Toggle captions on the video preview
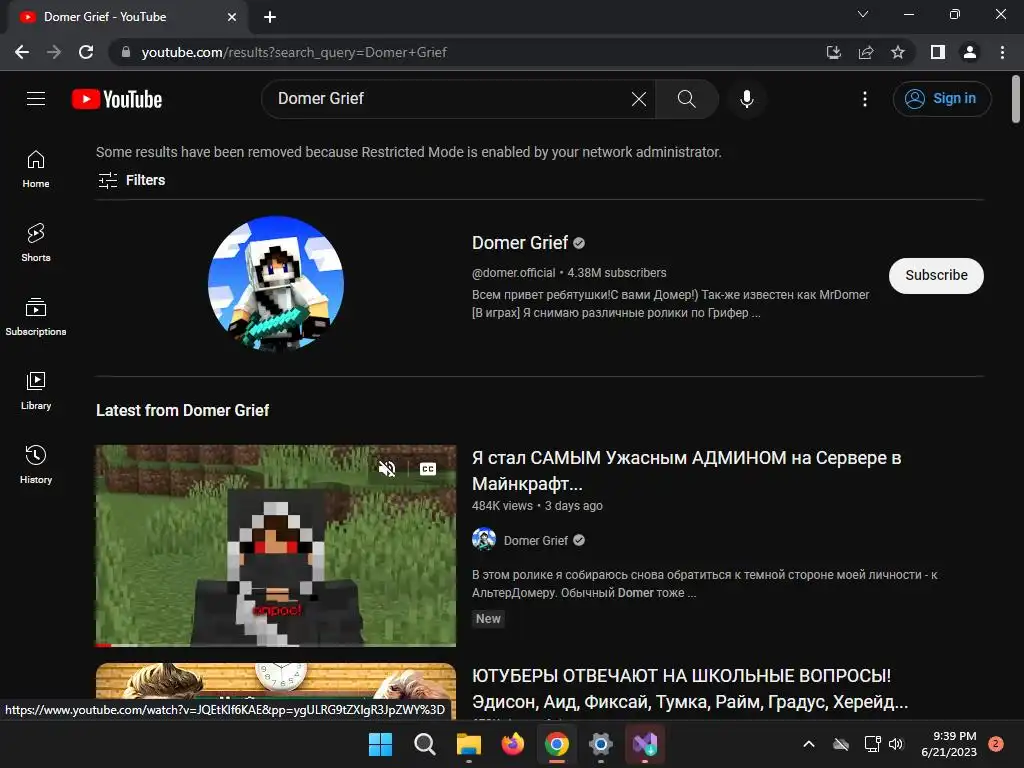The image size is (1024, 768). pos(428,469)
